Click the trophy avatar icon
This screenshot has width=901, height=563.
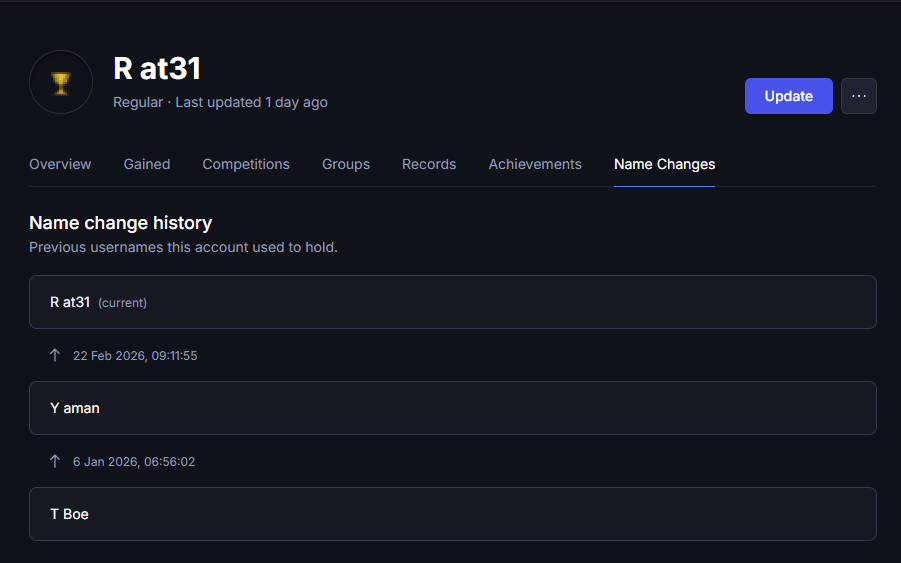(x=61, y=82)
